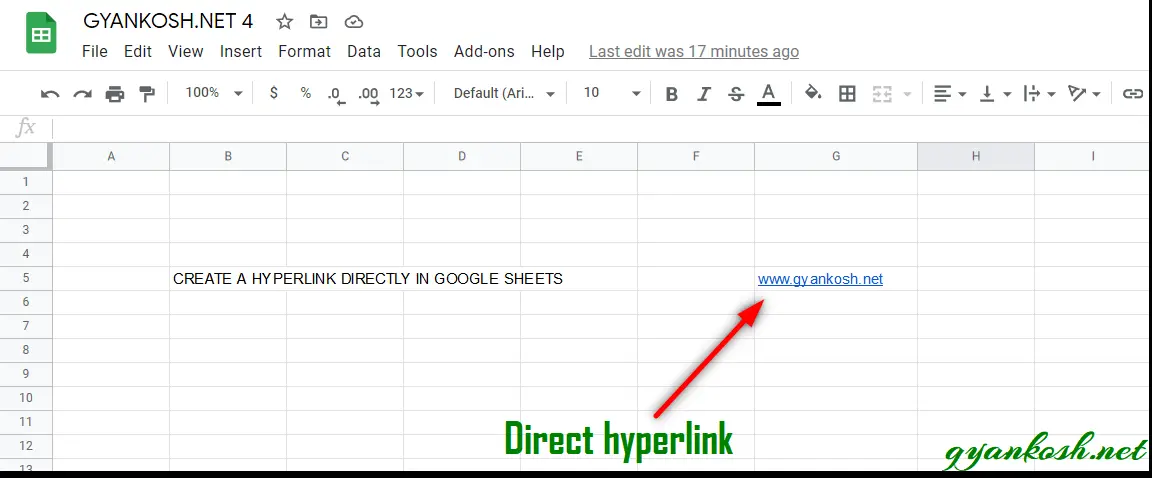Select row 8 header

pyautogui.click(x=26, y=350)
